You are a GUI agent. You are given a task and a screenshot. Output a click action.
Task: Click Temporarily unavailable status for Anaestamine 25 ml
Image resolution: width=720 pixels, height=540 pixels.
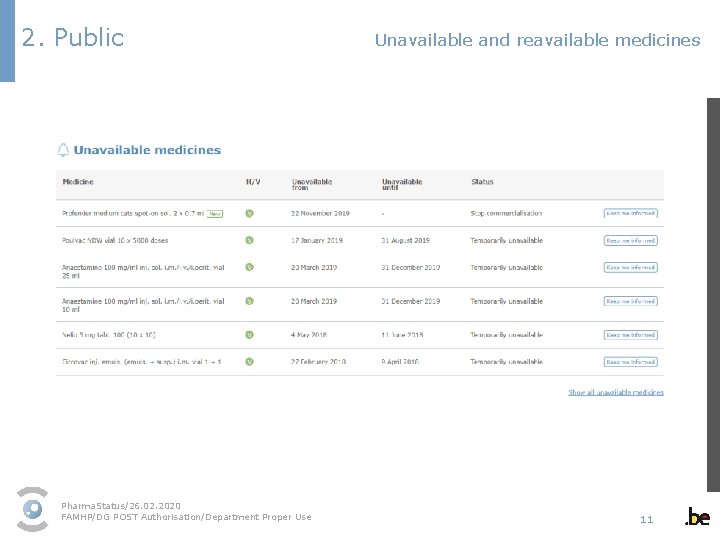506,267
